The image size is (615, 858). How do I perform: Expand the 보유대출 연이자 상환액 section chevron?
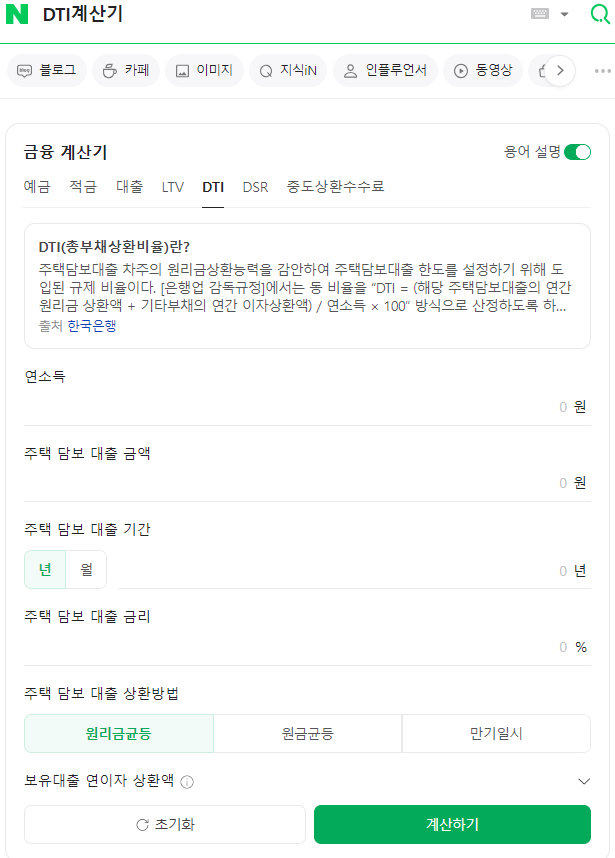(584, 781)
